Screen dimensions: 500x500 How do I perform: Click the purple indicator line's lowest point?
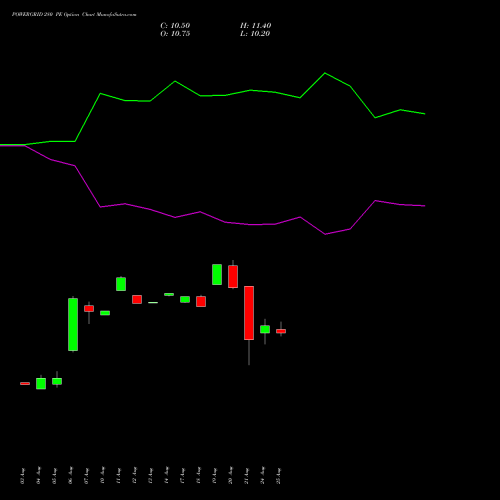coord(325,234)
